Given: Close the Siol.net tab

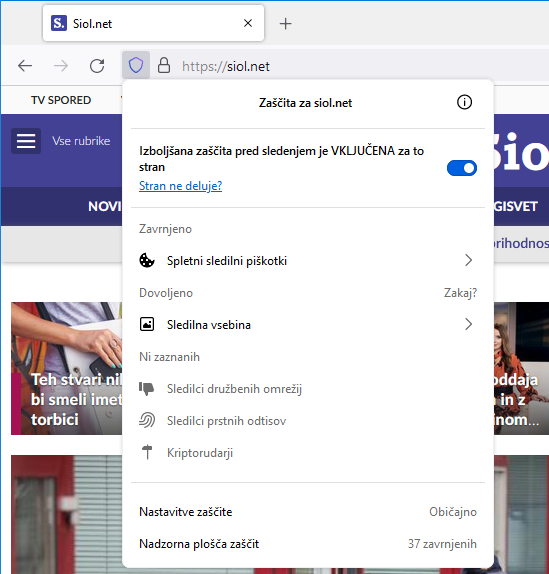Looking at the screenshot, I should click(x=248, y=23).
